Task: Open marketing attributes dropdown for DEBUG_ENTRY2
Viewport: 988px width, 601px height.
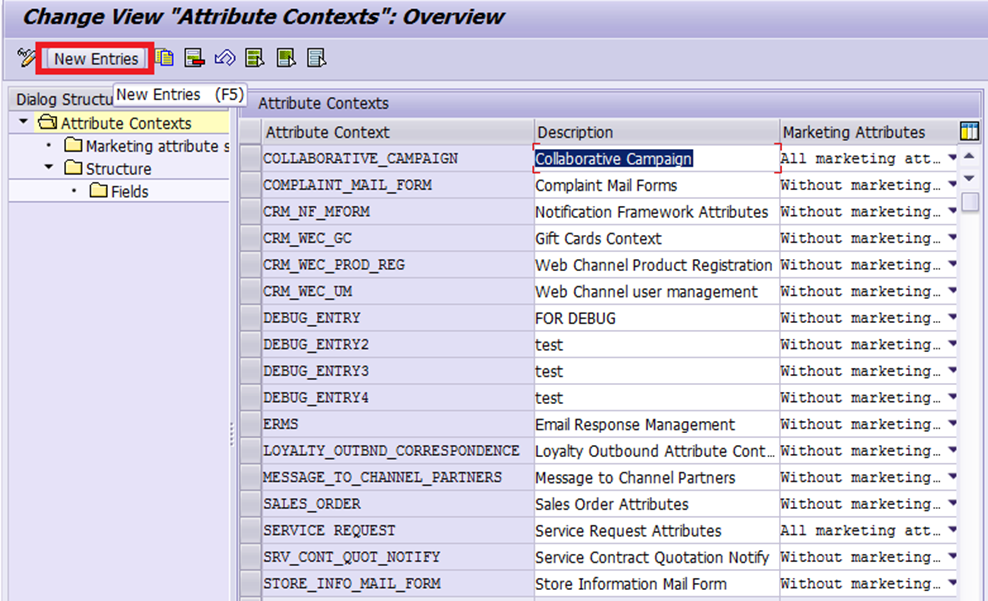Action: (952, 345)
